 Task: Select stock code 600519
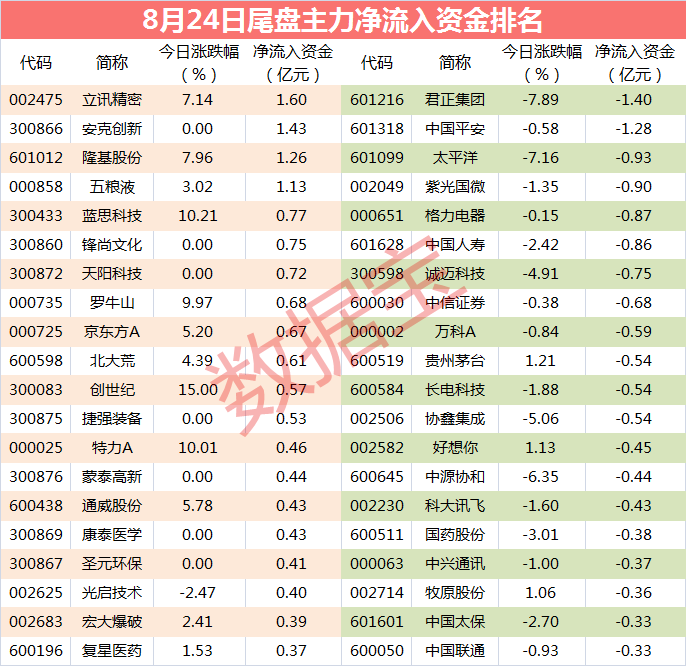pos(377,361)
